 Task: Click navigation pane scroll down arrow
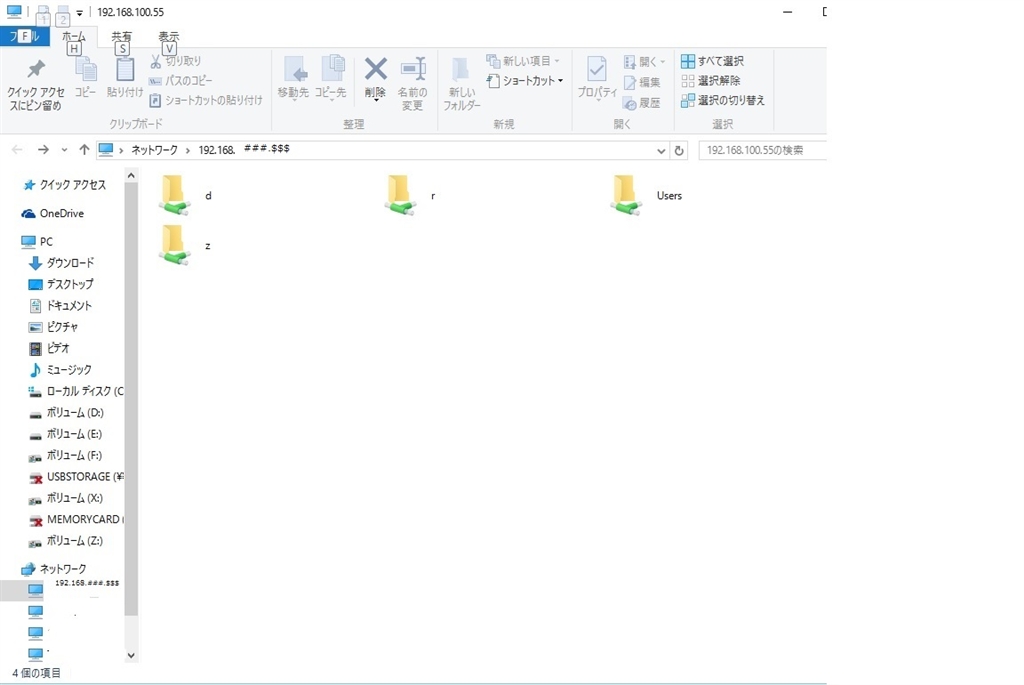tap(131, 655)
